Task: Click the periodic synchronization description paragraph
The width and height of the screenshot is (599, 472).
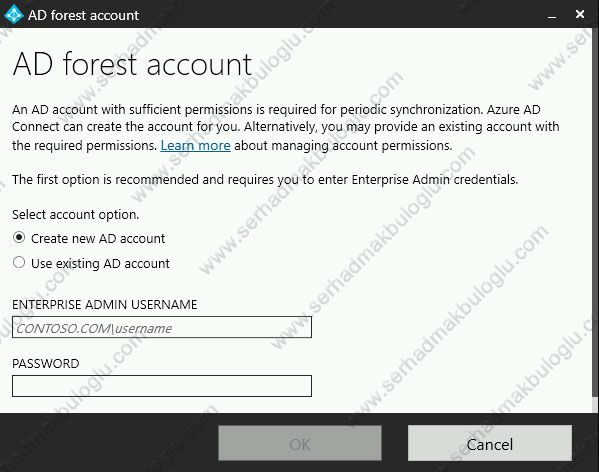Action: pos(285,128)
